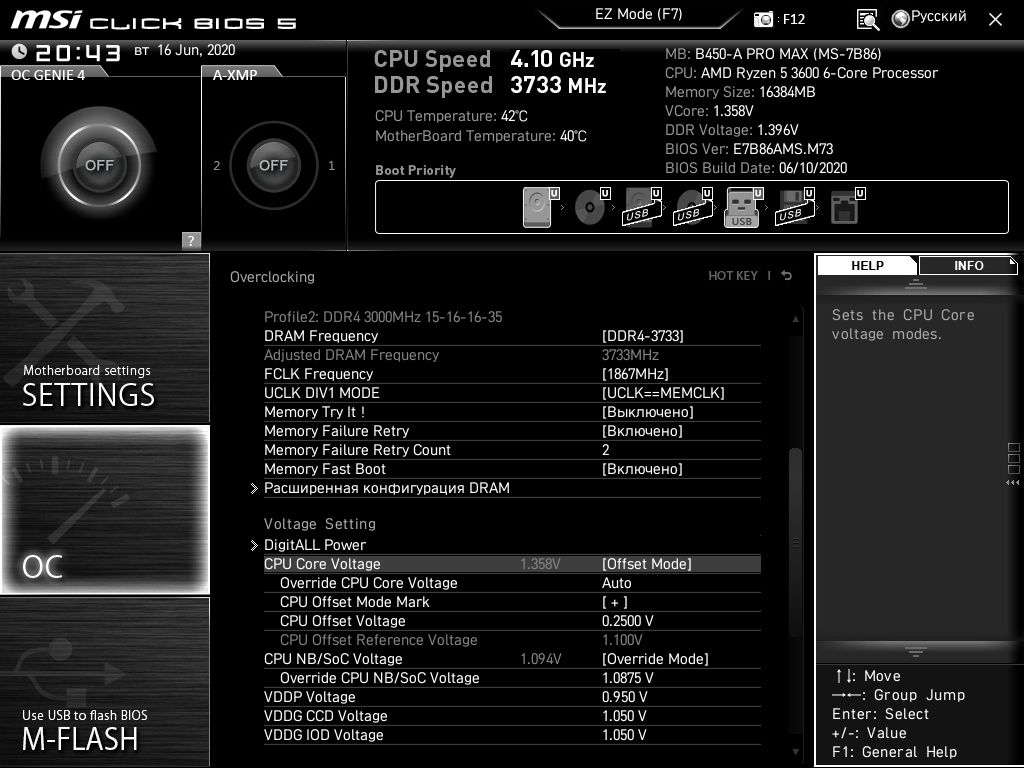
Task: Click the Profile2: DDR4 3000MHz 15-16-16-35 row
Action: click(x=512, y=317)
